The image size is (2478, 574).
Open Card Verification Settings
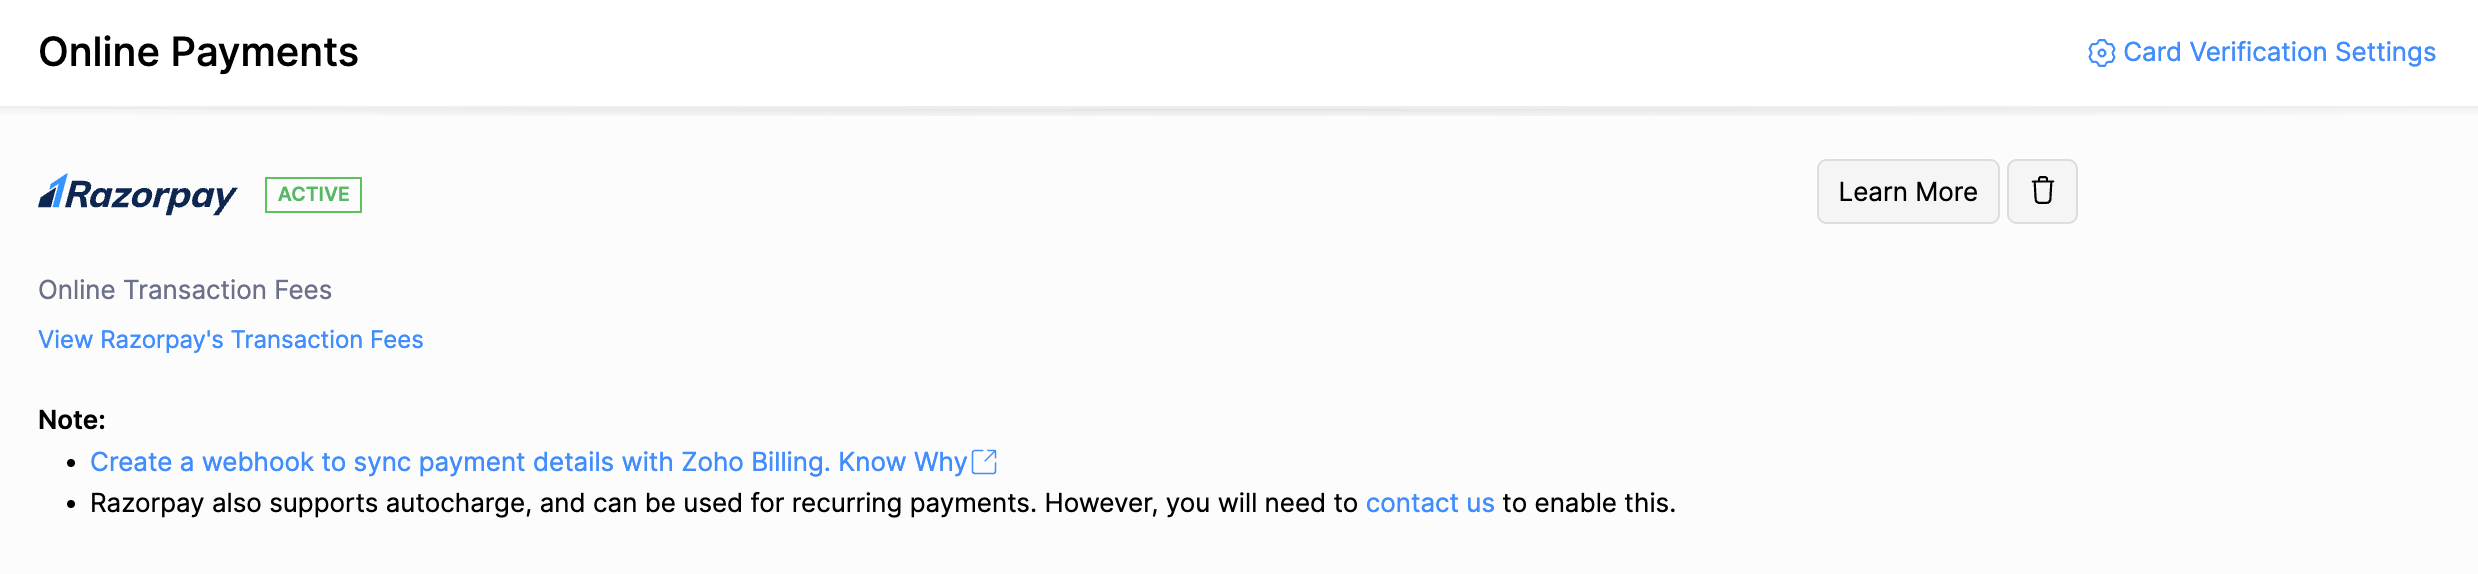coord(2279,52)
